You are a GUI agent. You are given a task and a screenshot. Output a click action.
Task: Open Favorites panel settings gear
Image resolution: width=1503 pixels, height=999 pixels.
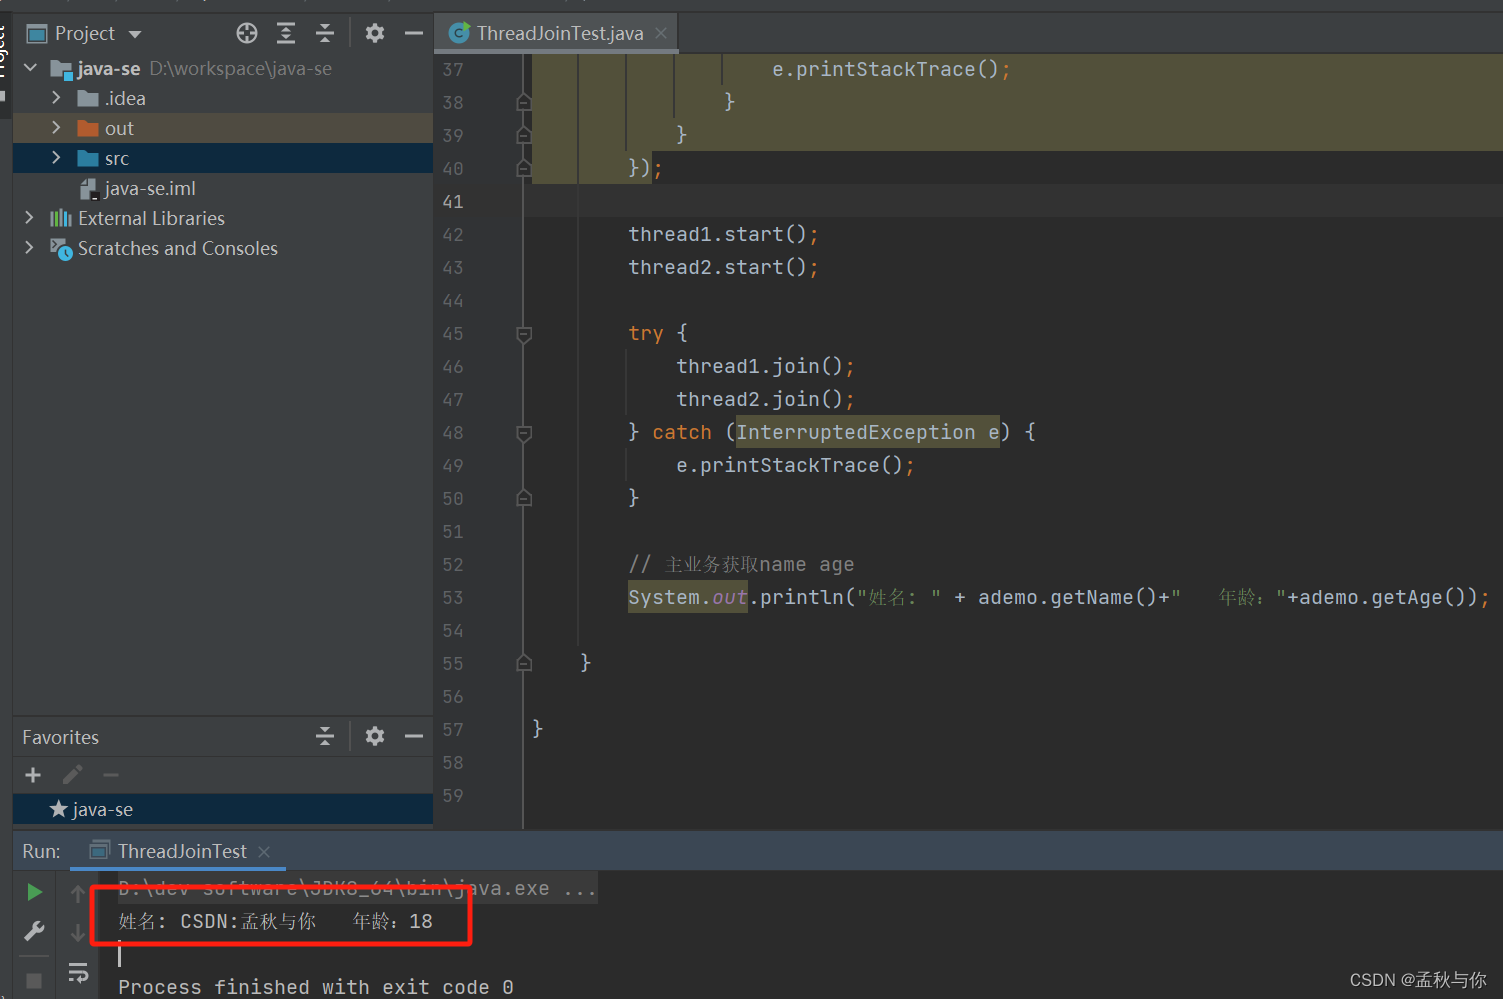[x=375, y=737]
